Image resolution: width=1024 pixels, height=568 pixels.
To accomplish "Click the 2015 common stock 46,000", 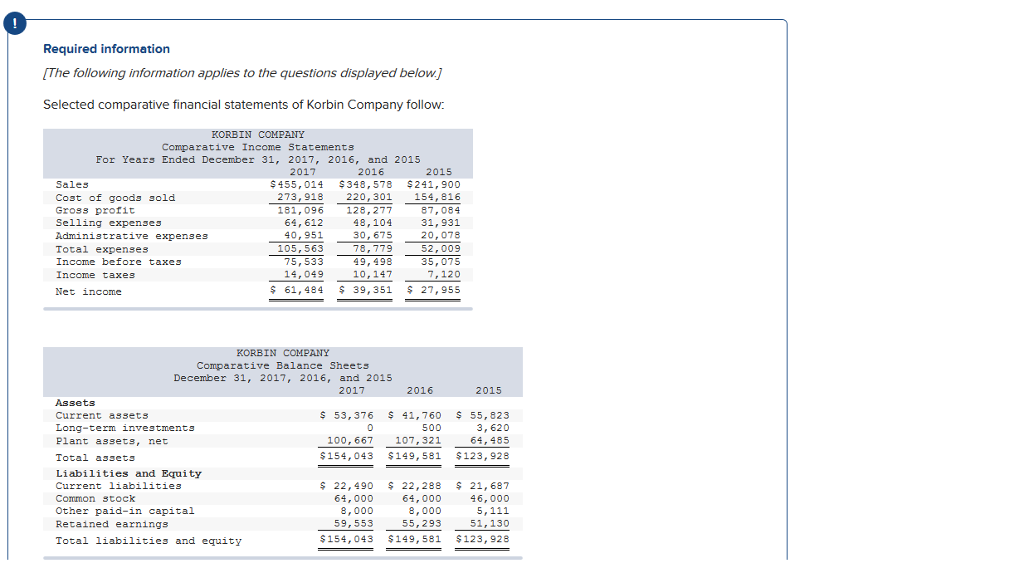I will coord(490,499).
